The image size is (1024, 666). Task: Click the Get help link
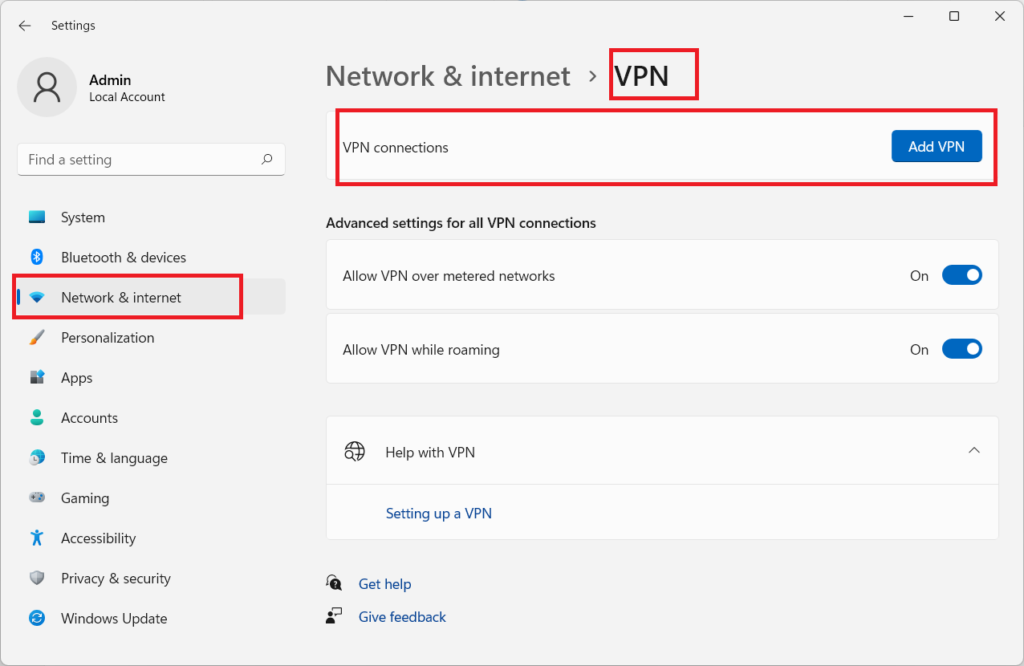coord(385,584)
